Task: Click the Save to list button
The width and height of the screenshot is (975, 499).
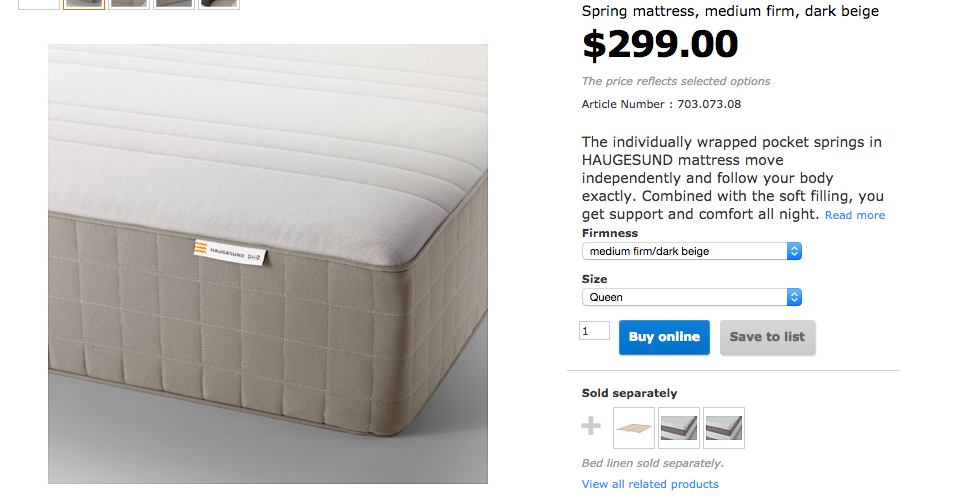Action: coord(767,337)
